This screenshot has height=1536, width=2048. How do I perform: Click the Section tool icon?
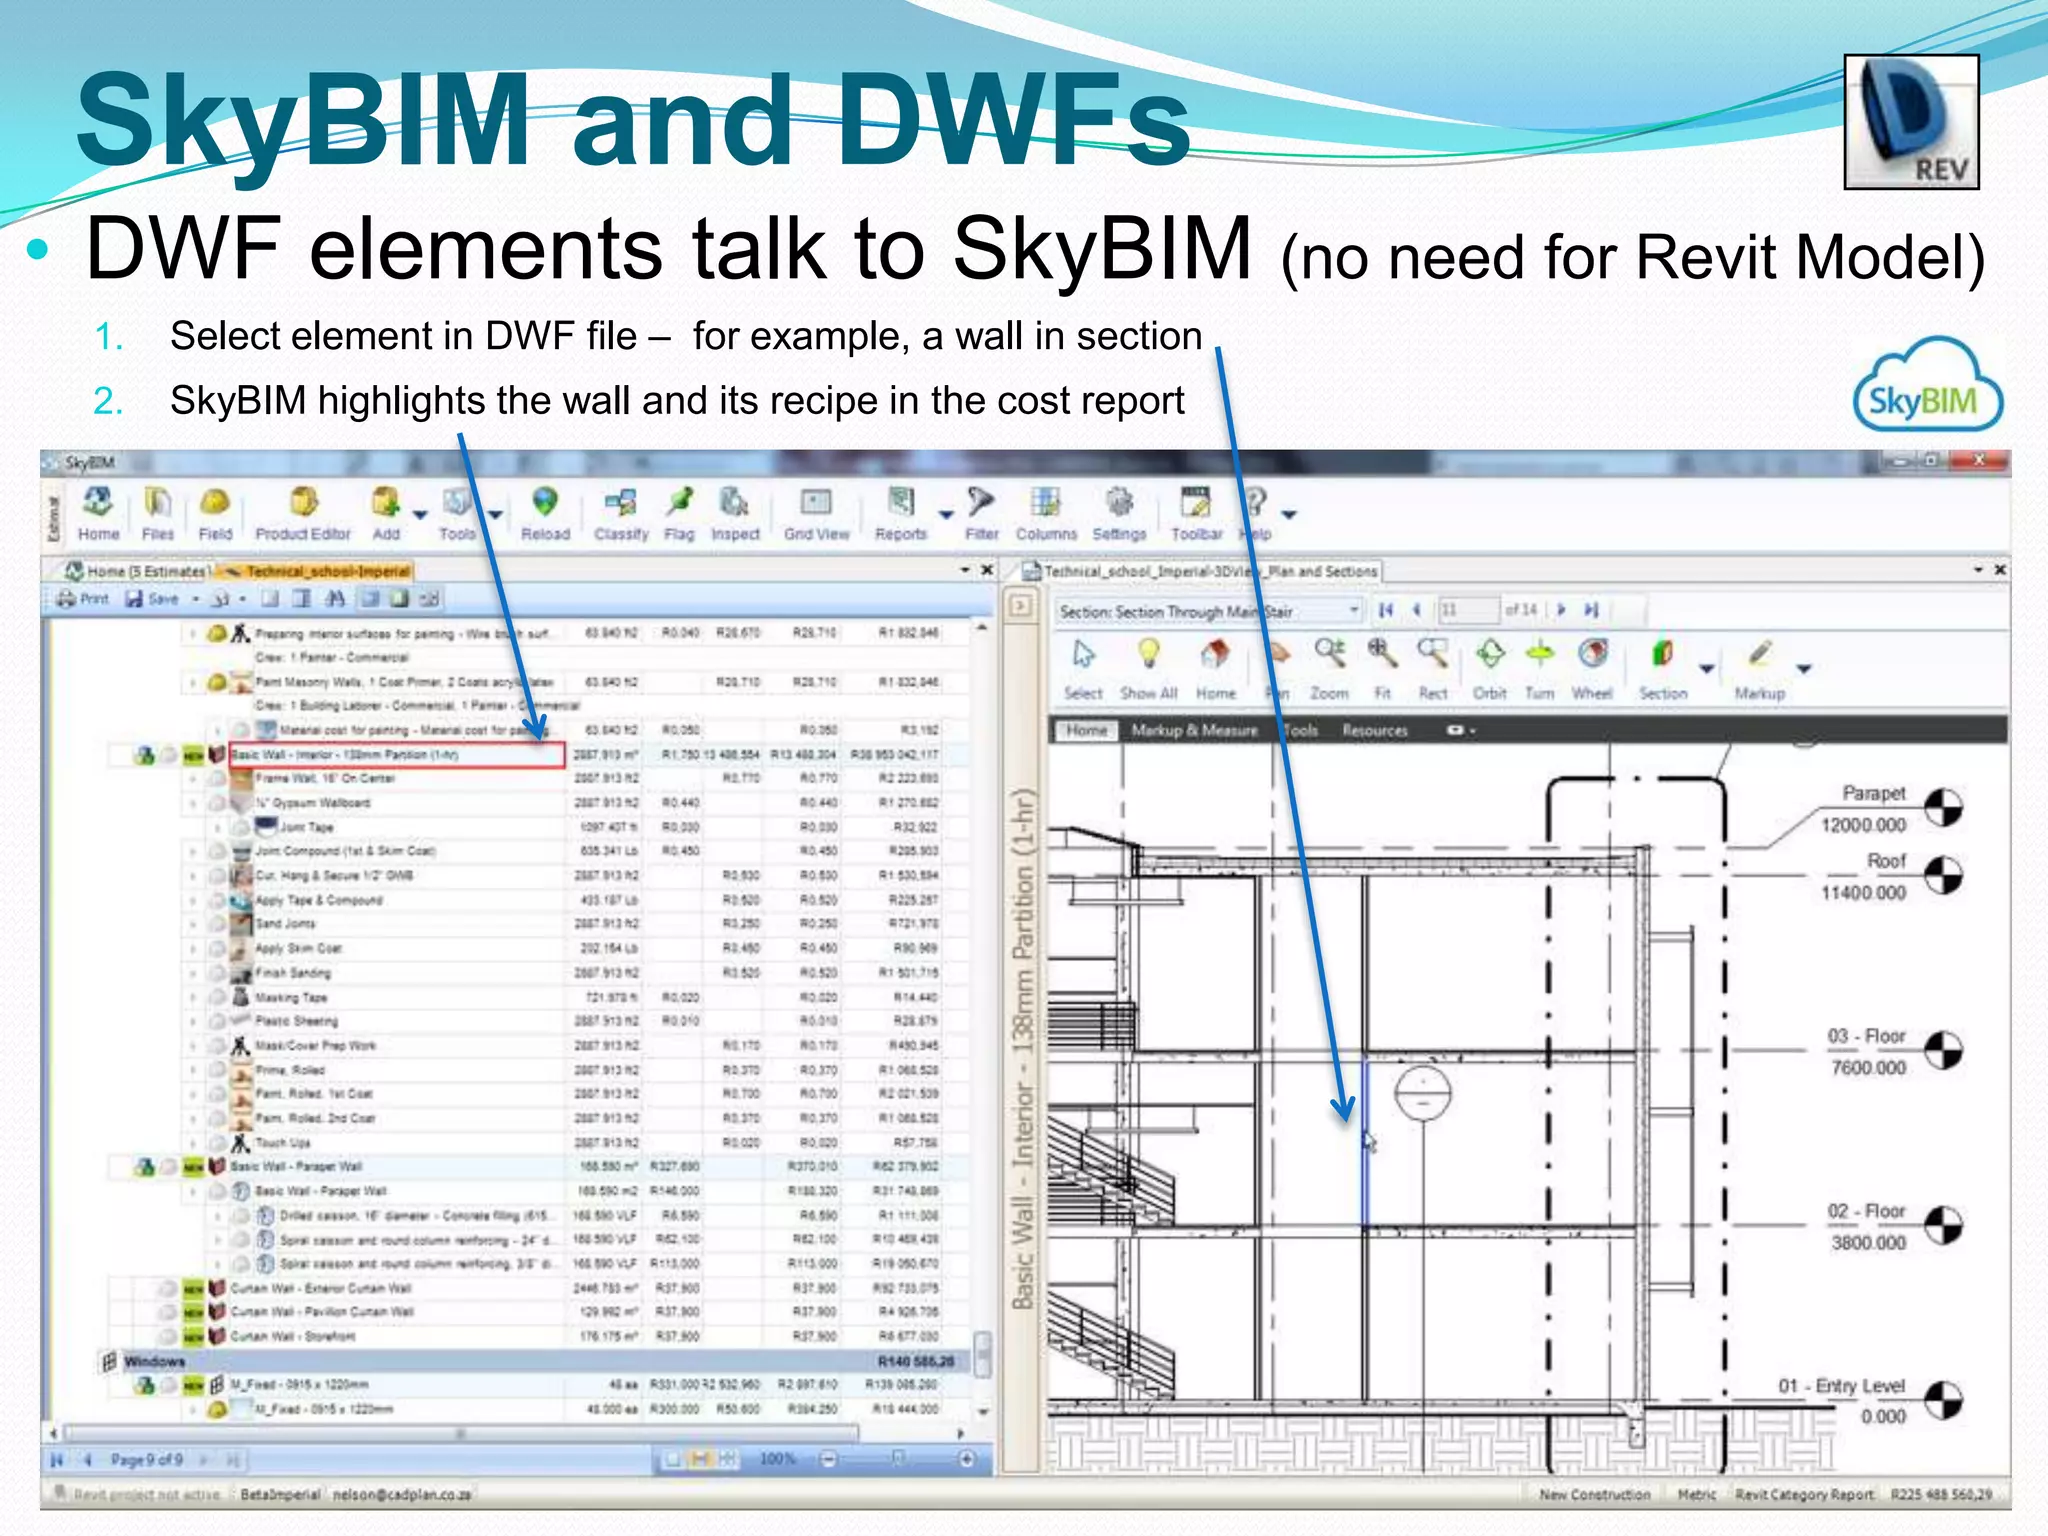[x=1662, y=670]
